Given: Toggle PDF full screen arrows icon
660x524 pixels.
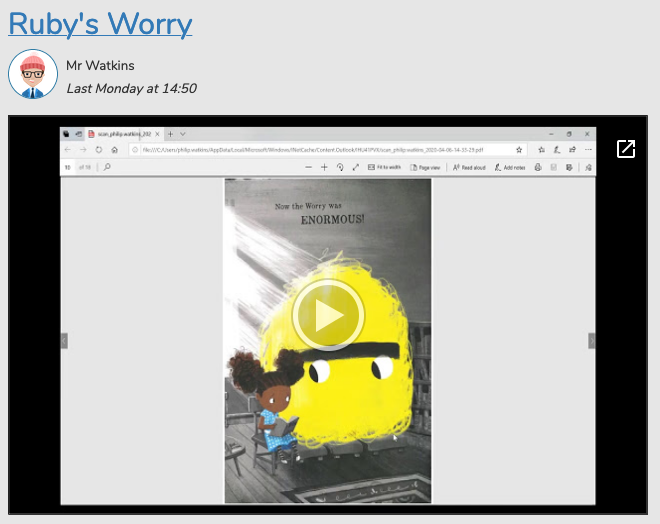Looking at the screenshot, I should [x=356, y=167].
